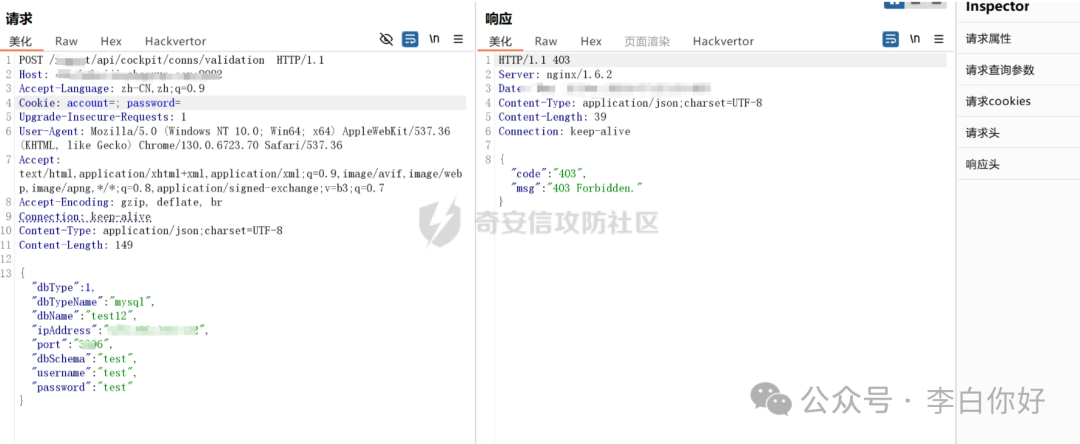Expand 响应头 section in Inspector
This screenshot has width=1080, height=444.
(982, 164)
